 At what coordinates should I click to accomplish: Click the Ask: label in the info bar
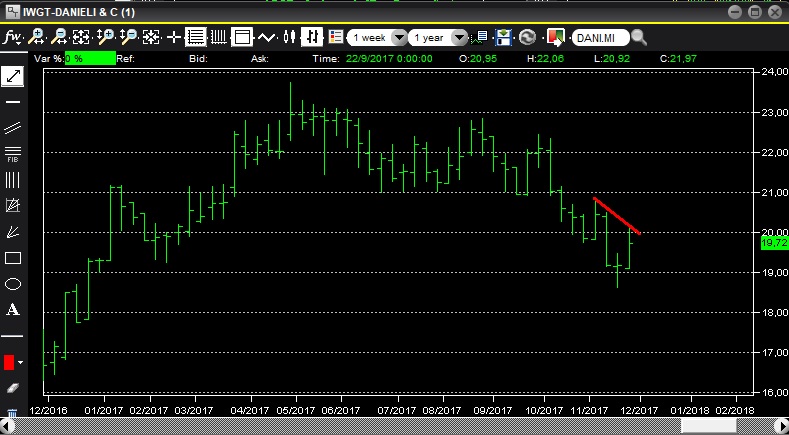[260, 58]
